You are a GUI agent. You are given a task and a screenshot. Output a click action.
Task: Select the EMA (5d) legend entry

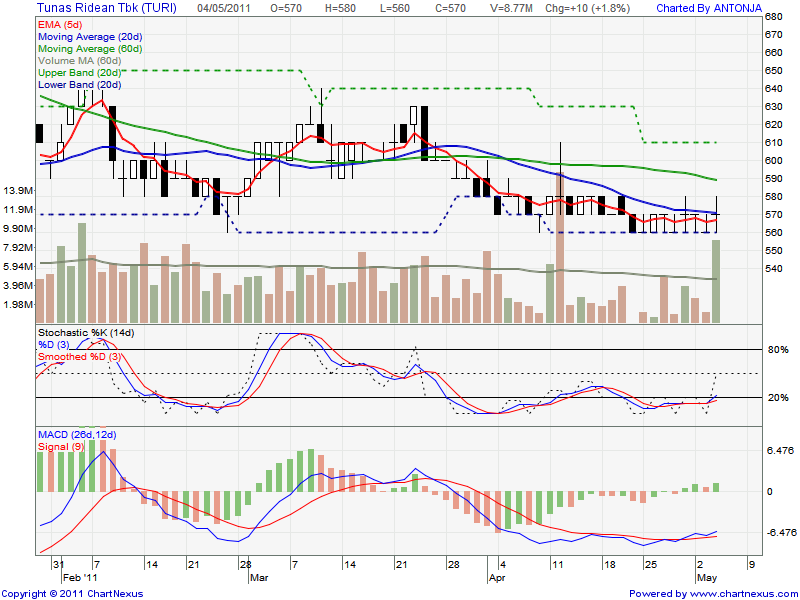(60, 25)
